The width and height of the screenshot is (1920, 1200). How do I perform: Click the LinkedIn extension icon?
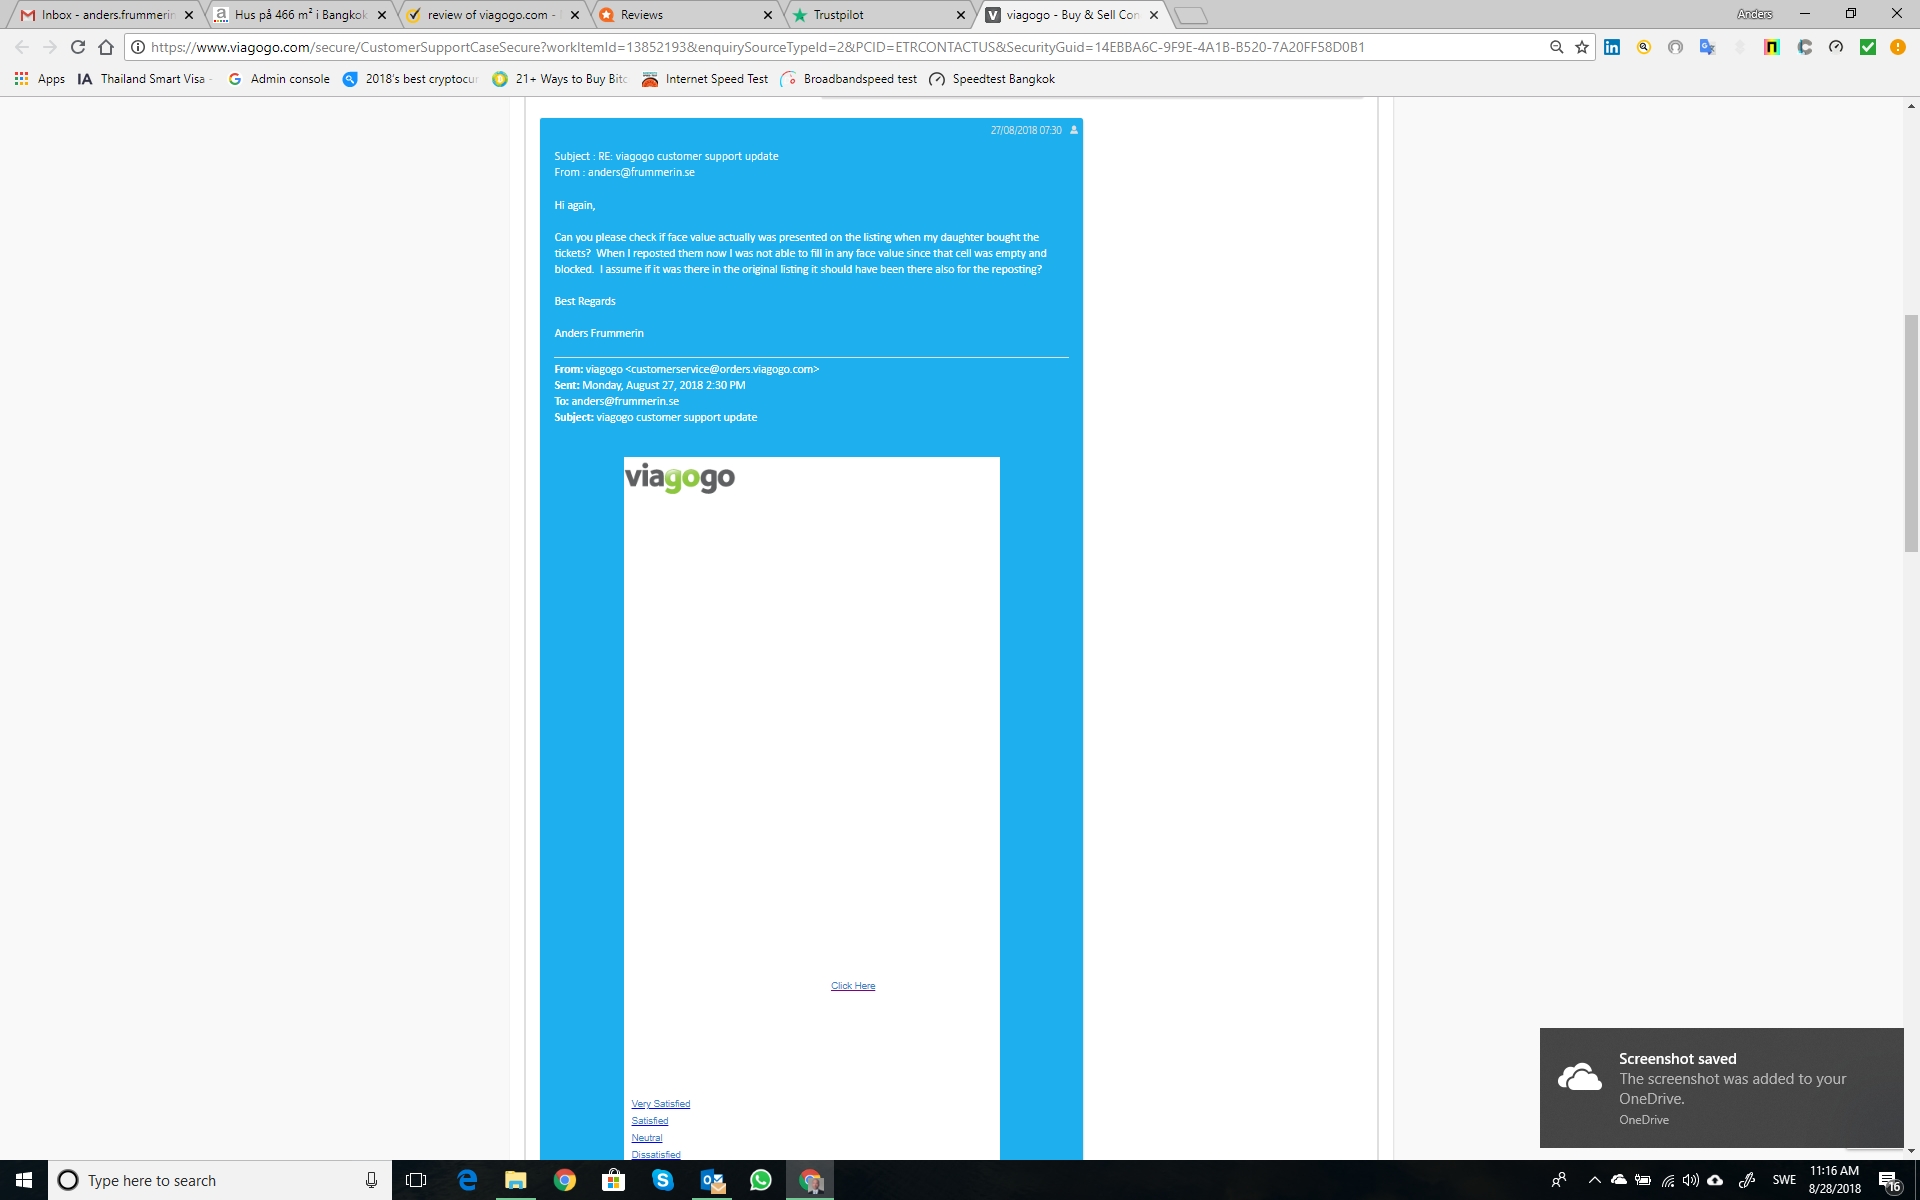click(x=1612, y=47)
